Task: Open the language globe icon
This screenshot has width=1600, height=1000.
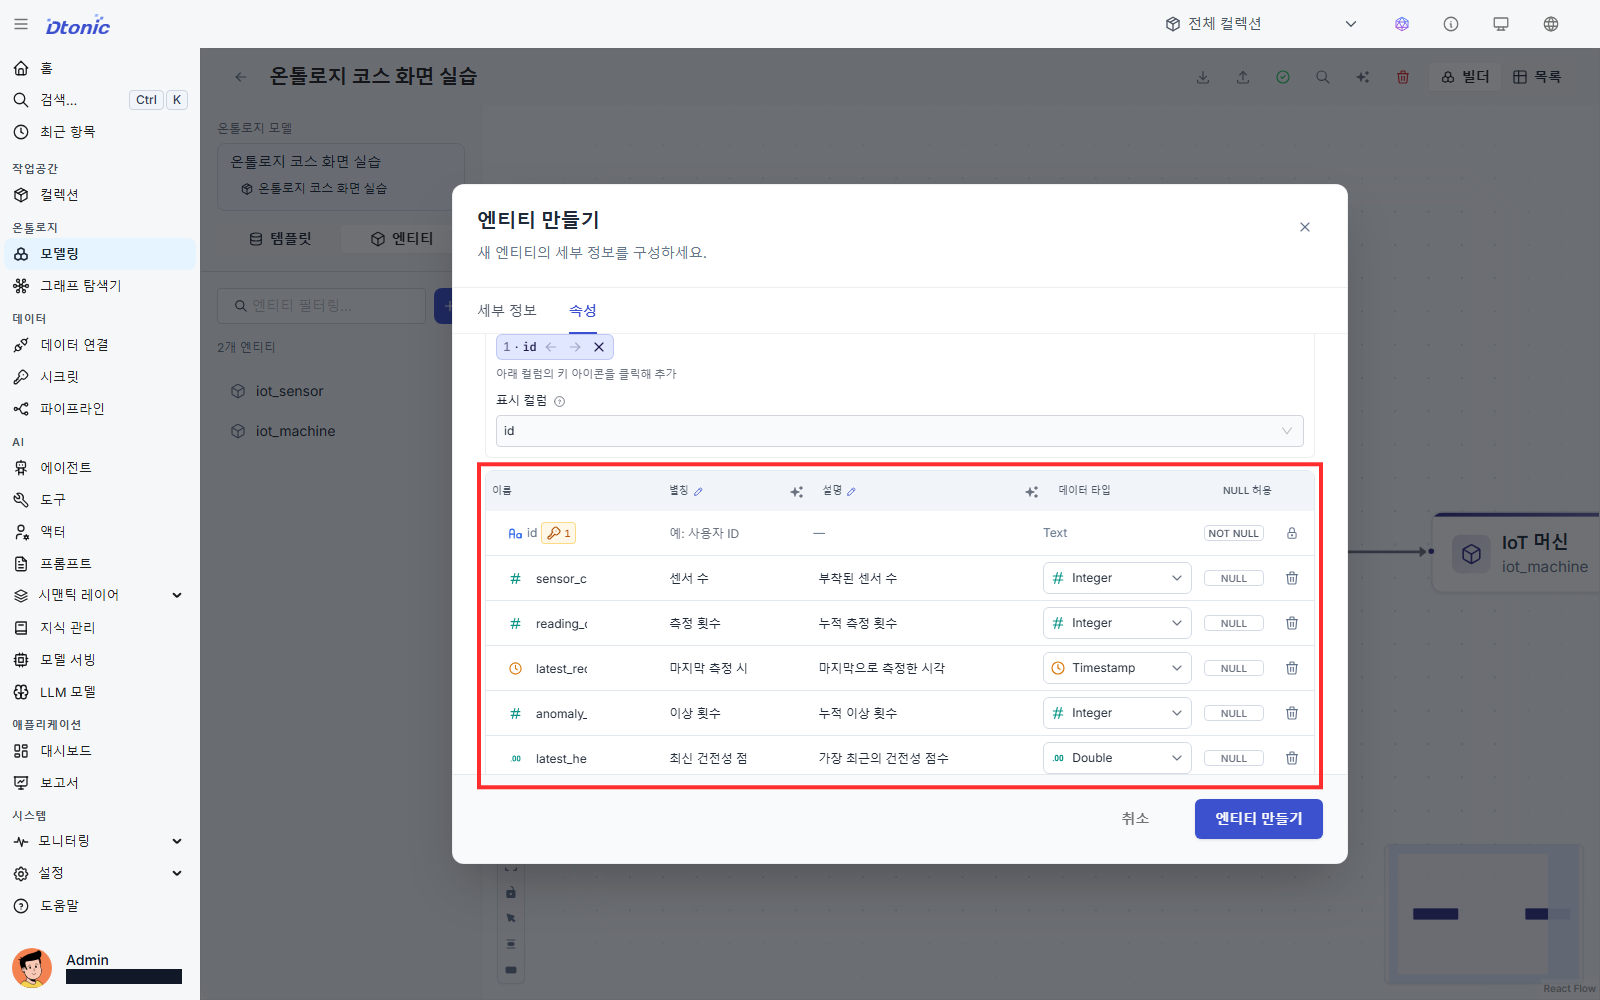Action: [1551, 24]
